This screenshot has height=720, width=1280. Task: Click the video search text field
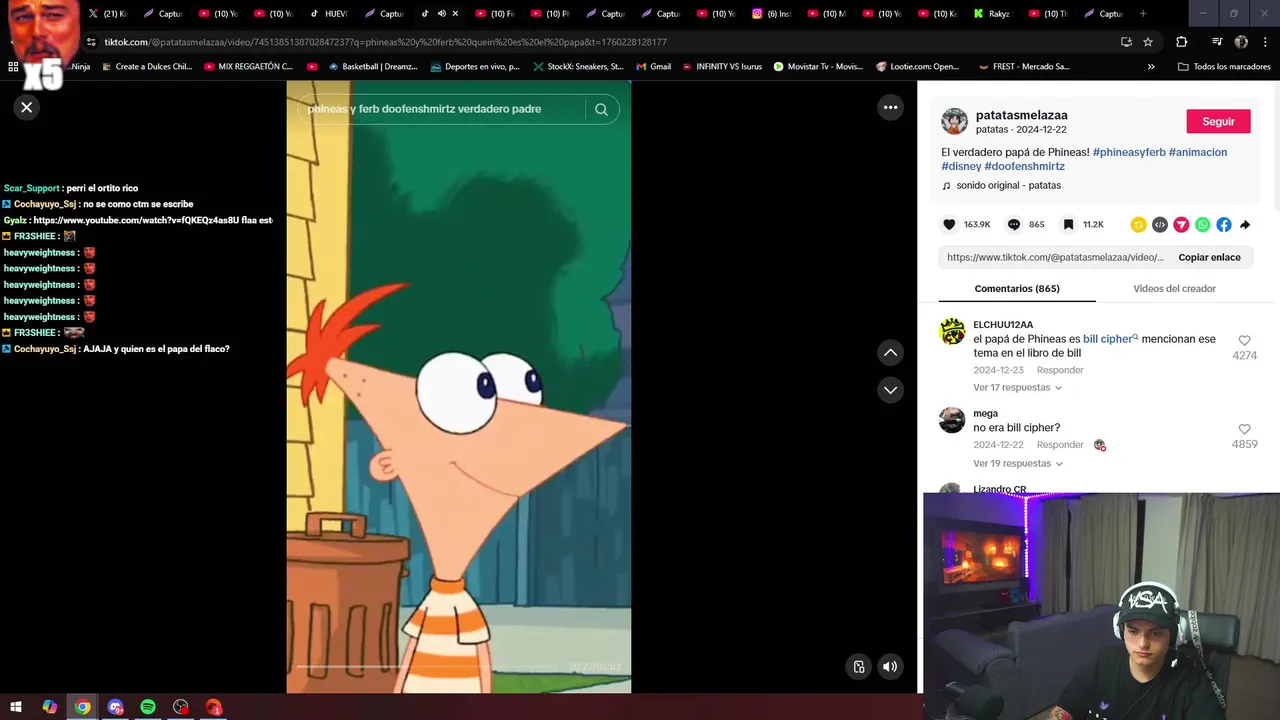pyautogui.click(x=443, y=109)
